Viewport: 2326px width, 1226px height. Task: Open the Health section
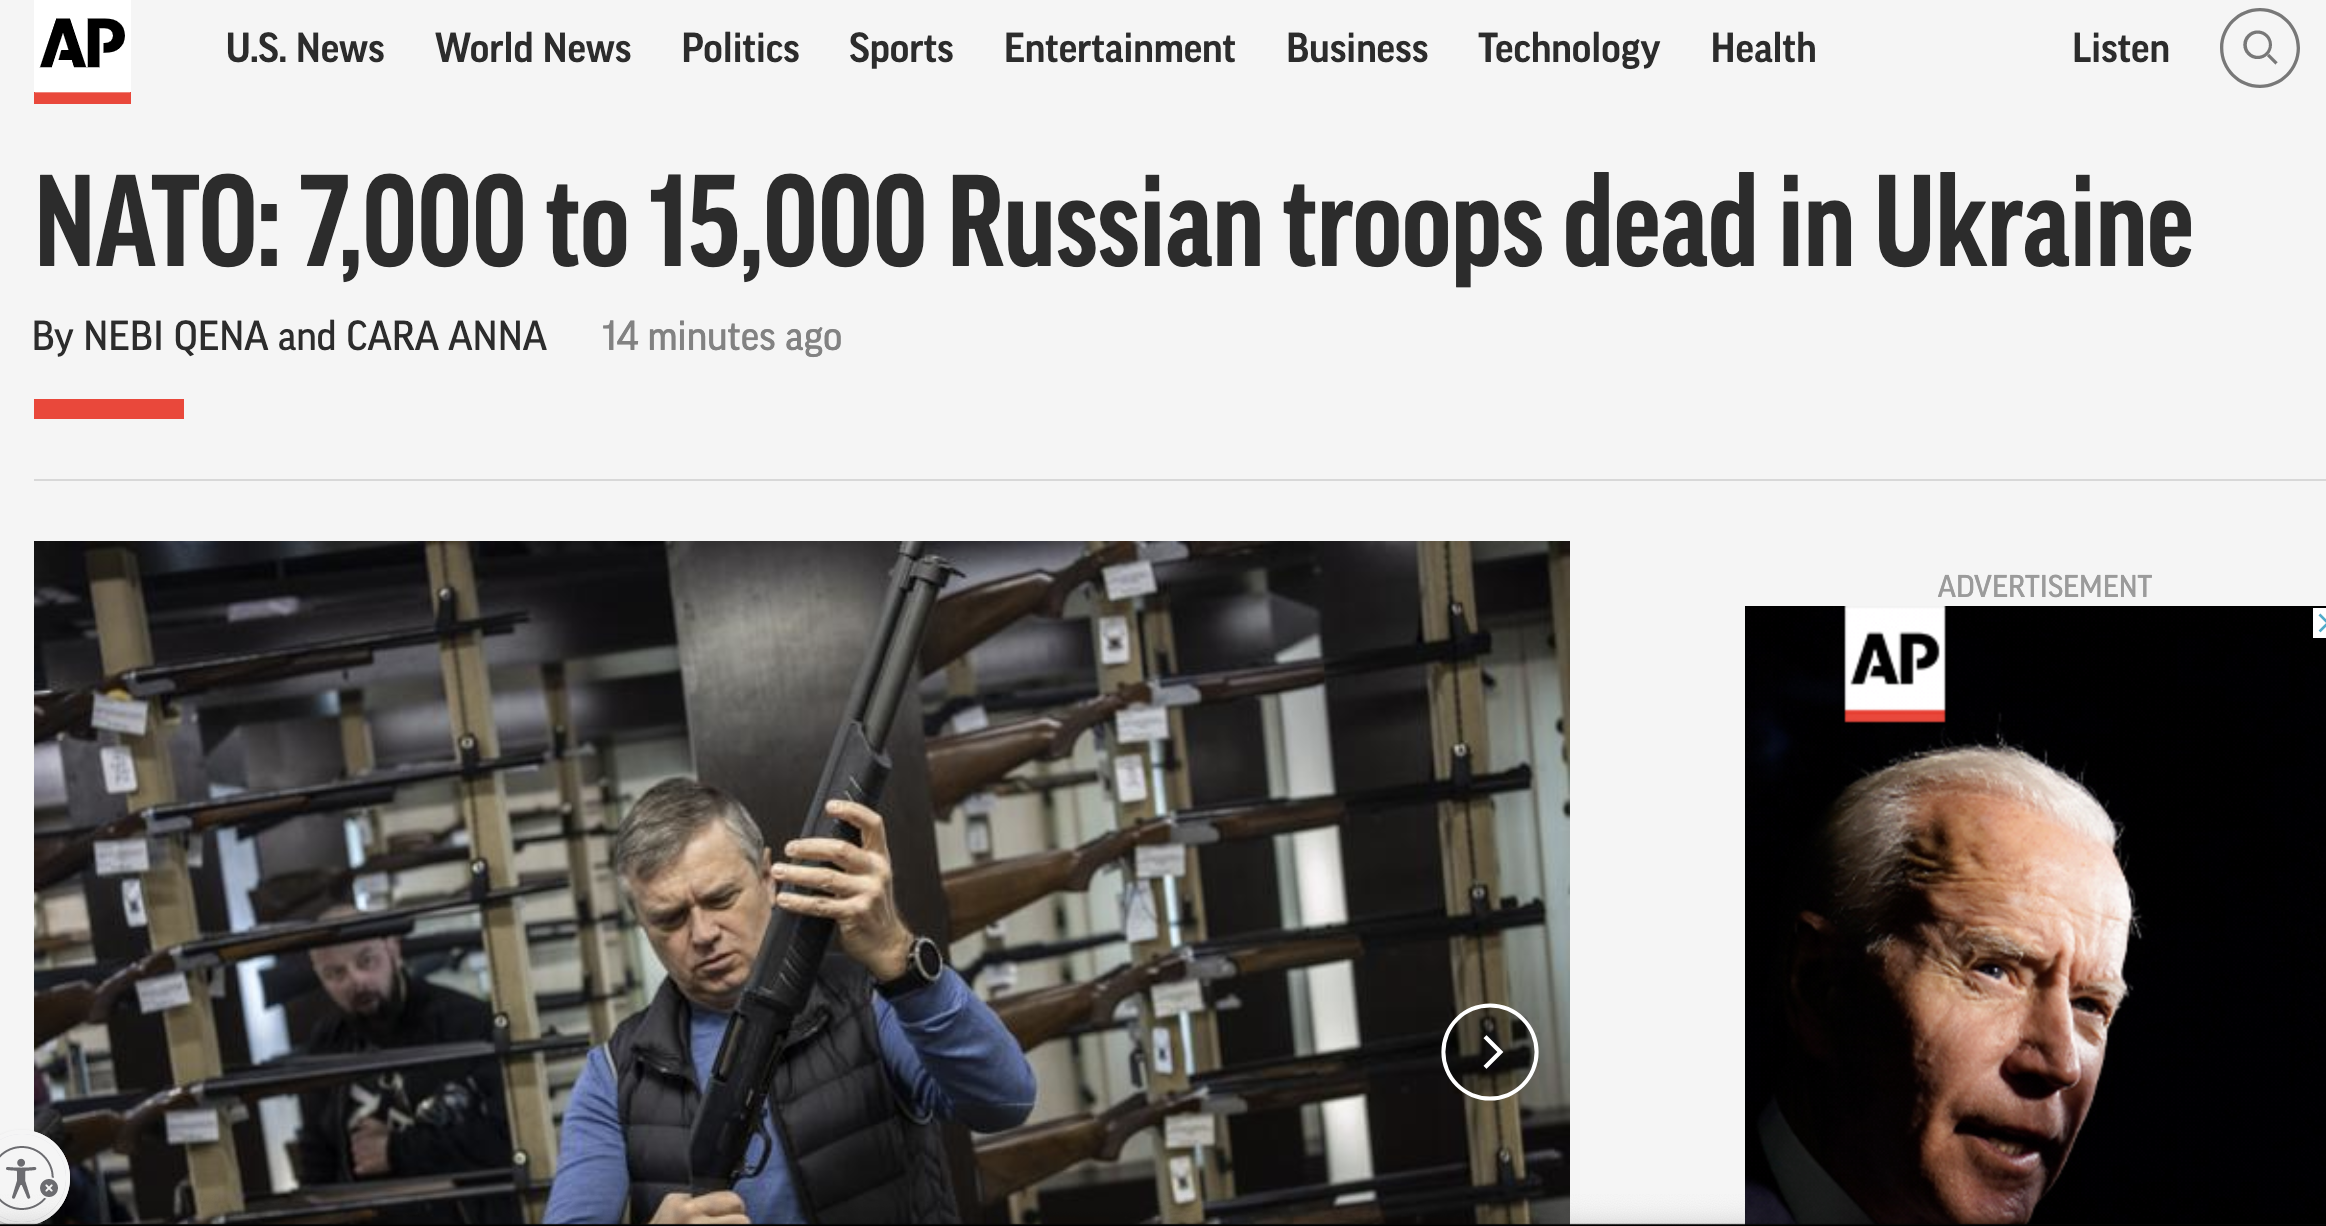tap(1763, 48)
